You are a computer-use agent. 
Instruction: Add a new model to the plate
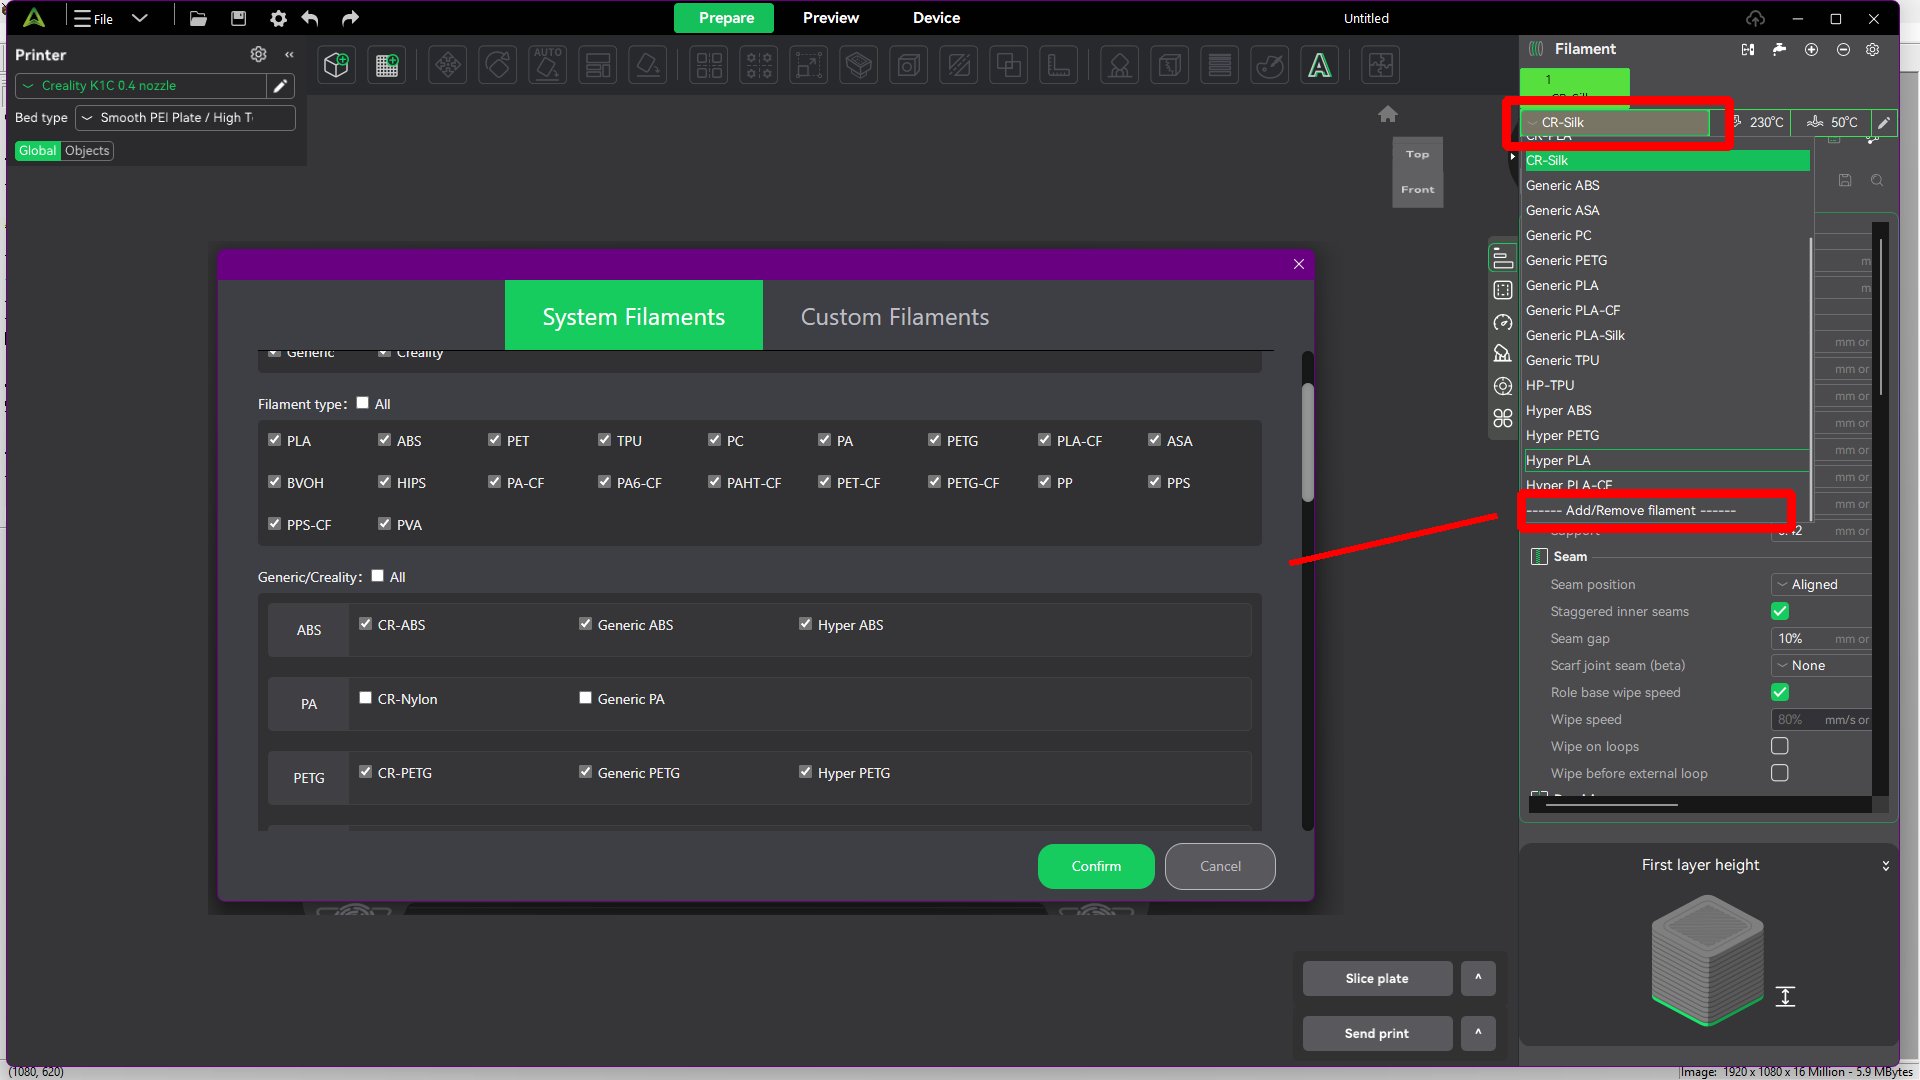pyautogui.click(x=336, y=64)
